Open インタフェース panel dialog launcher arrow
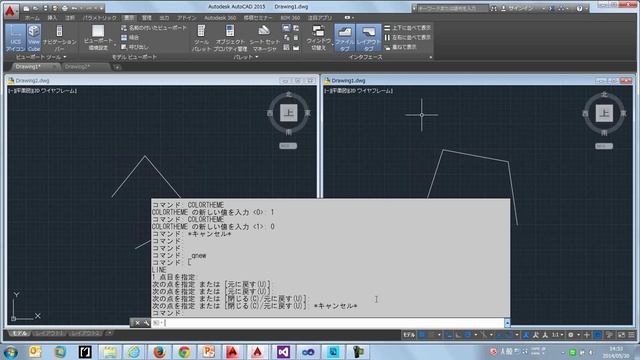The width and height of the screenshot is (640, 360). pyautogui.click(x=431, y=58)
